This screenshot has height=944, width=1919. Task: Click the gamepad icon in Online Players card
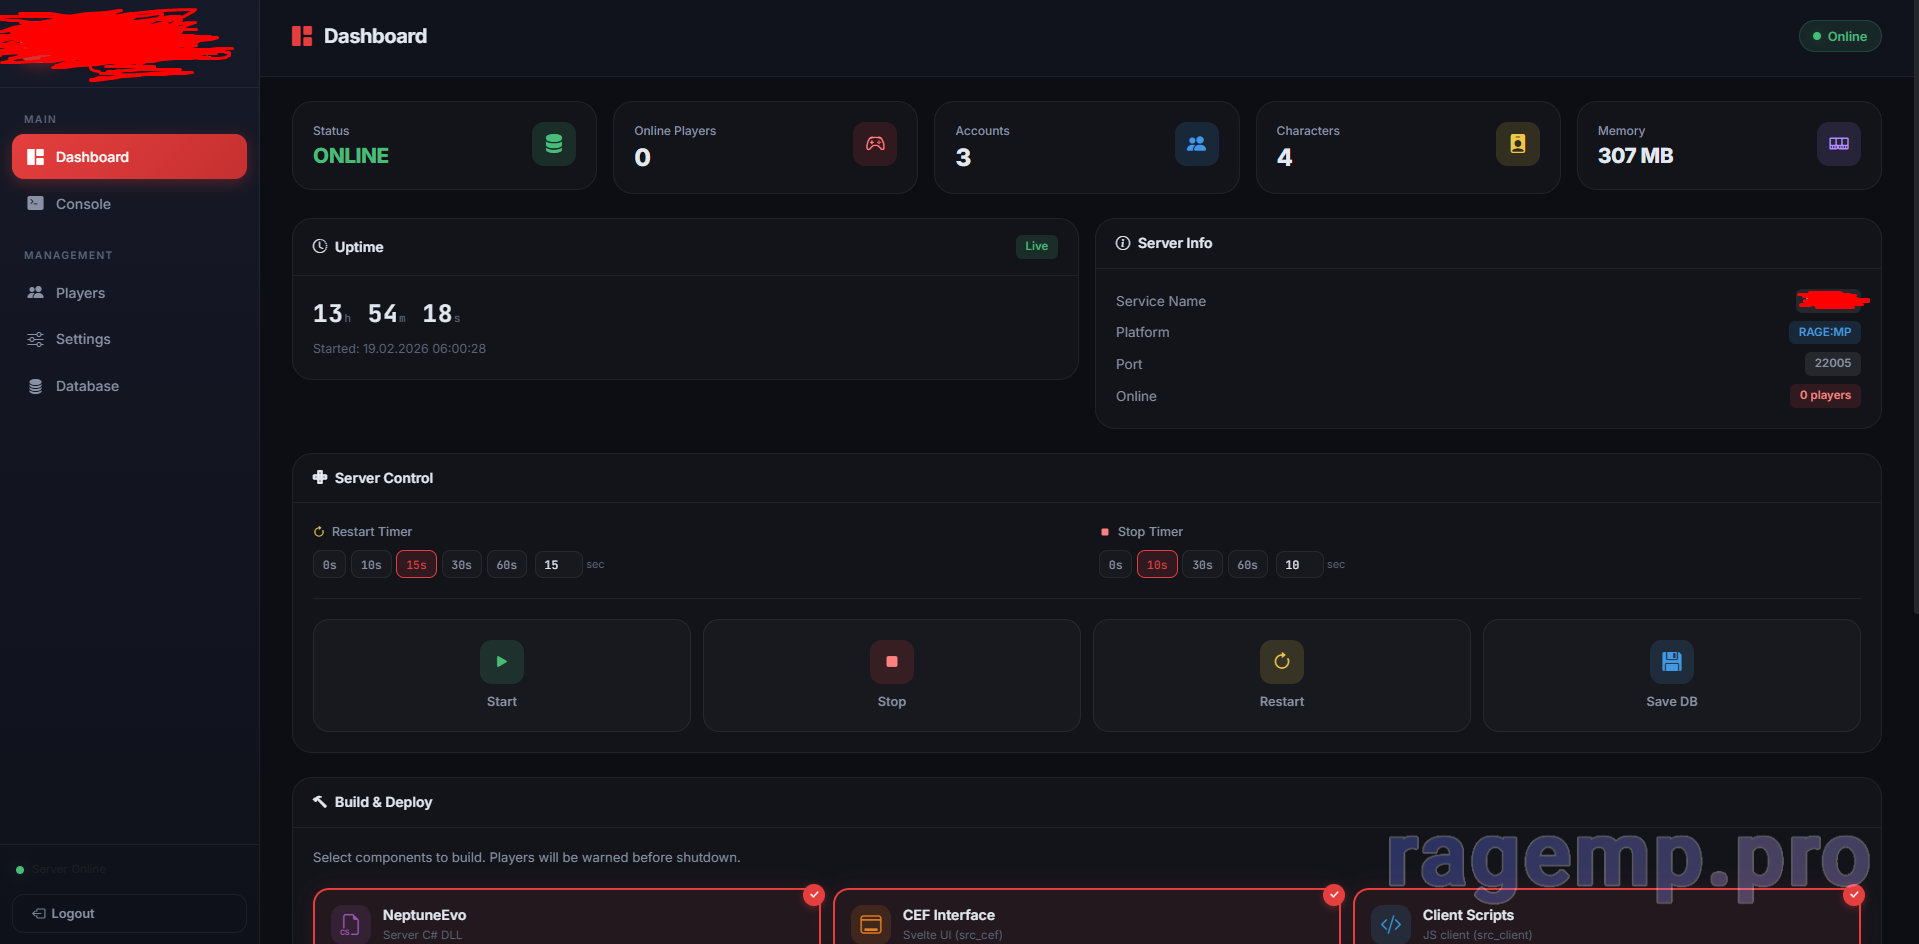[875, 144]
